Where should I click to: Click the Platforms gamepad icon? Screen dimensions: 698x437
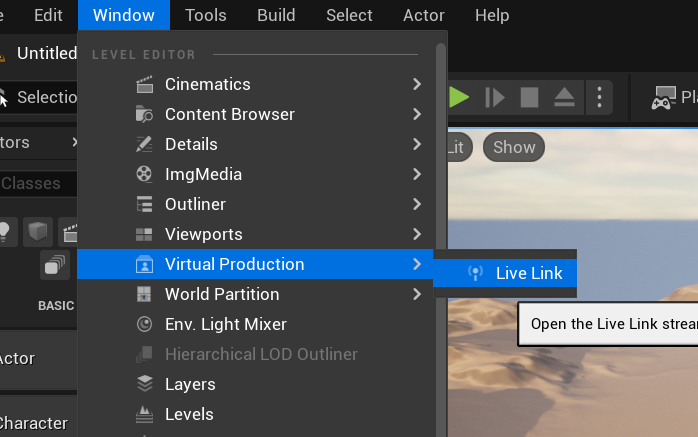click(x=664, y=97)
